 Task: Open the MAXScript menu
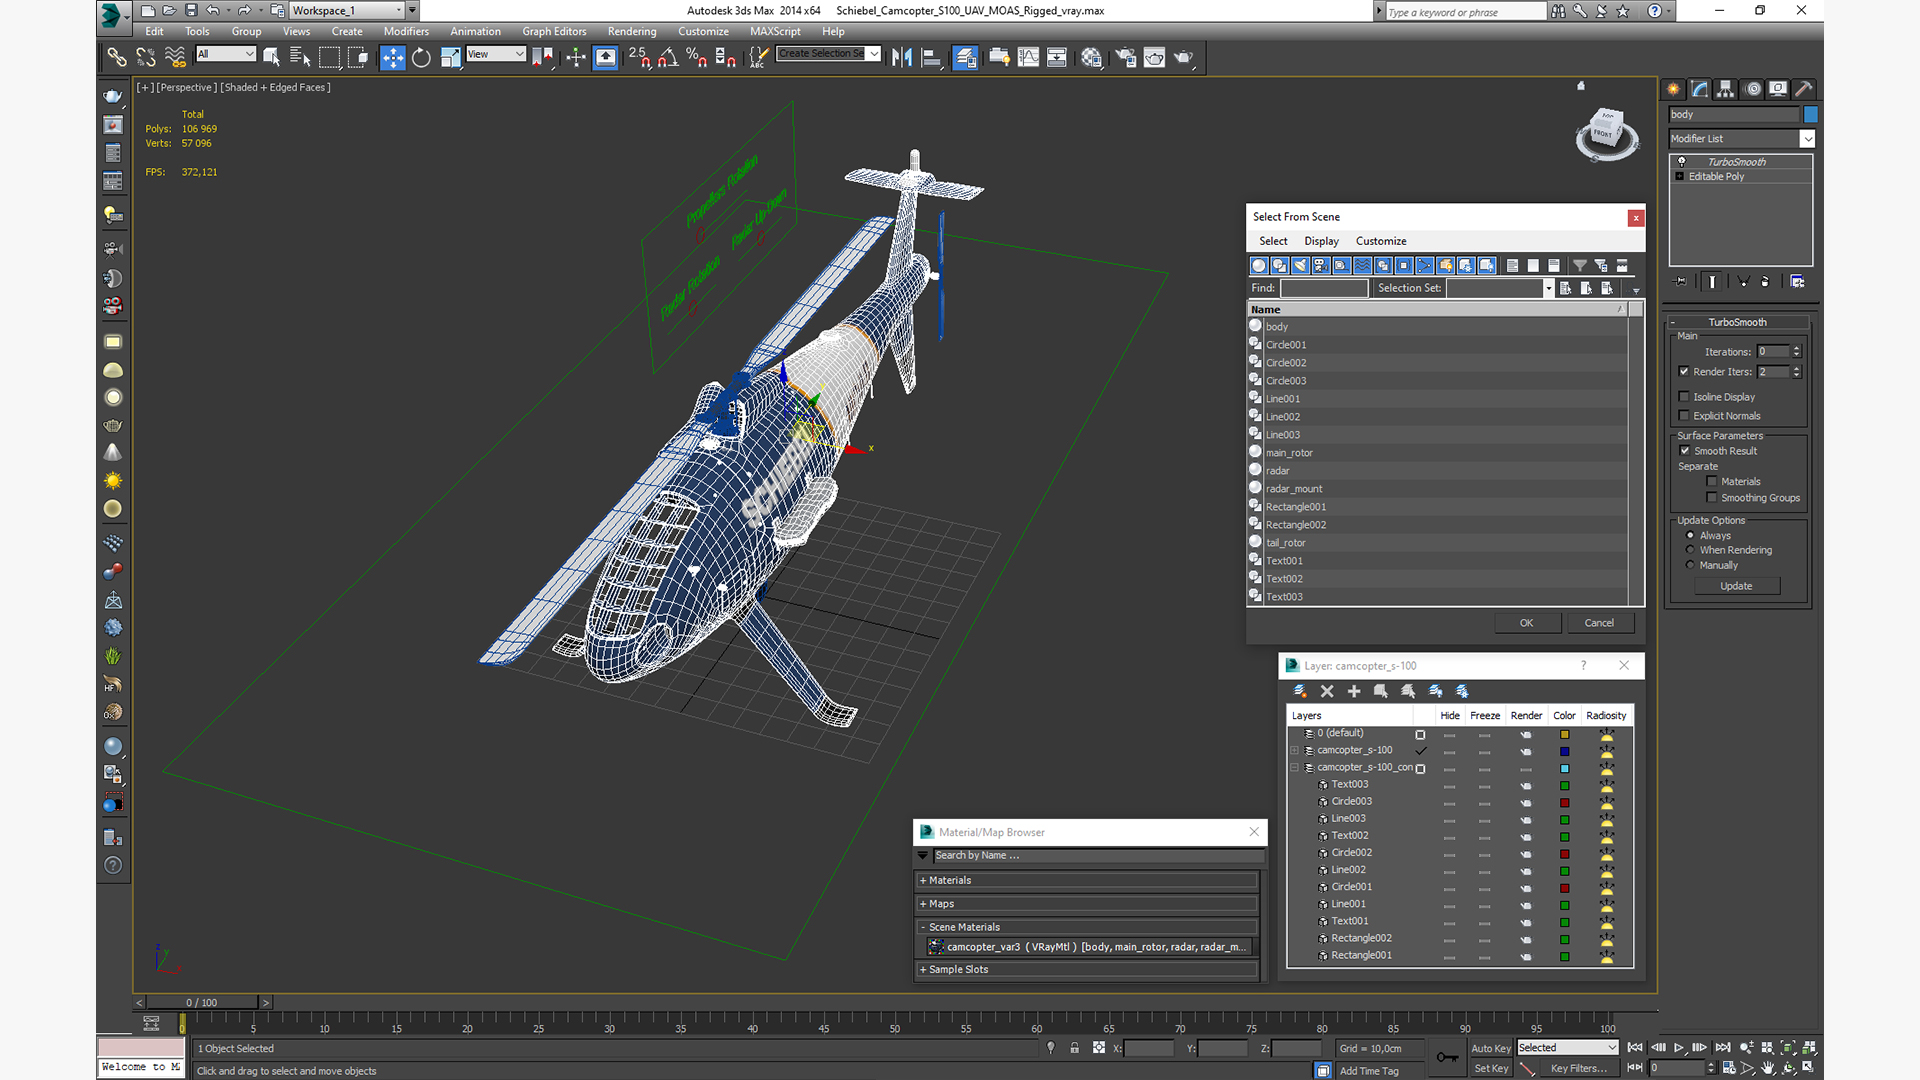[775, 31]
